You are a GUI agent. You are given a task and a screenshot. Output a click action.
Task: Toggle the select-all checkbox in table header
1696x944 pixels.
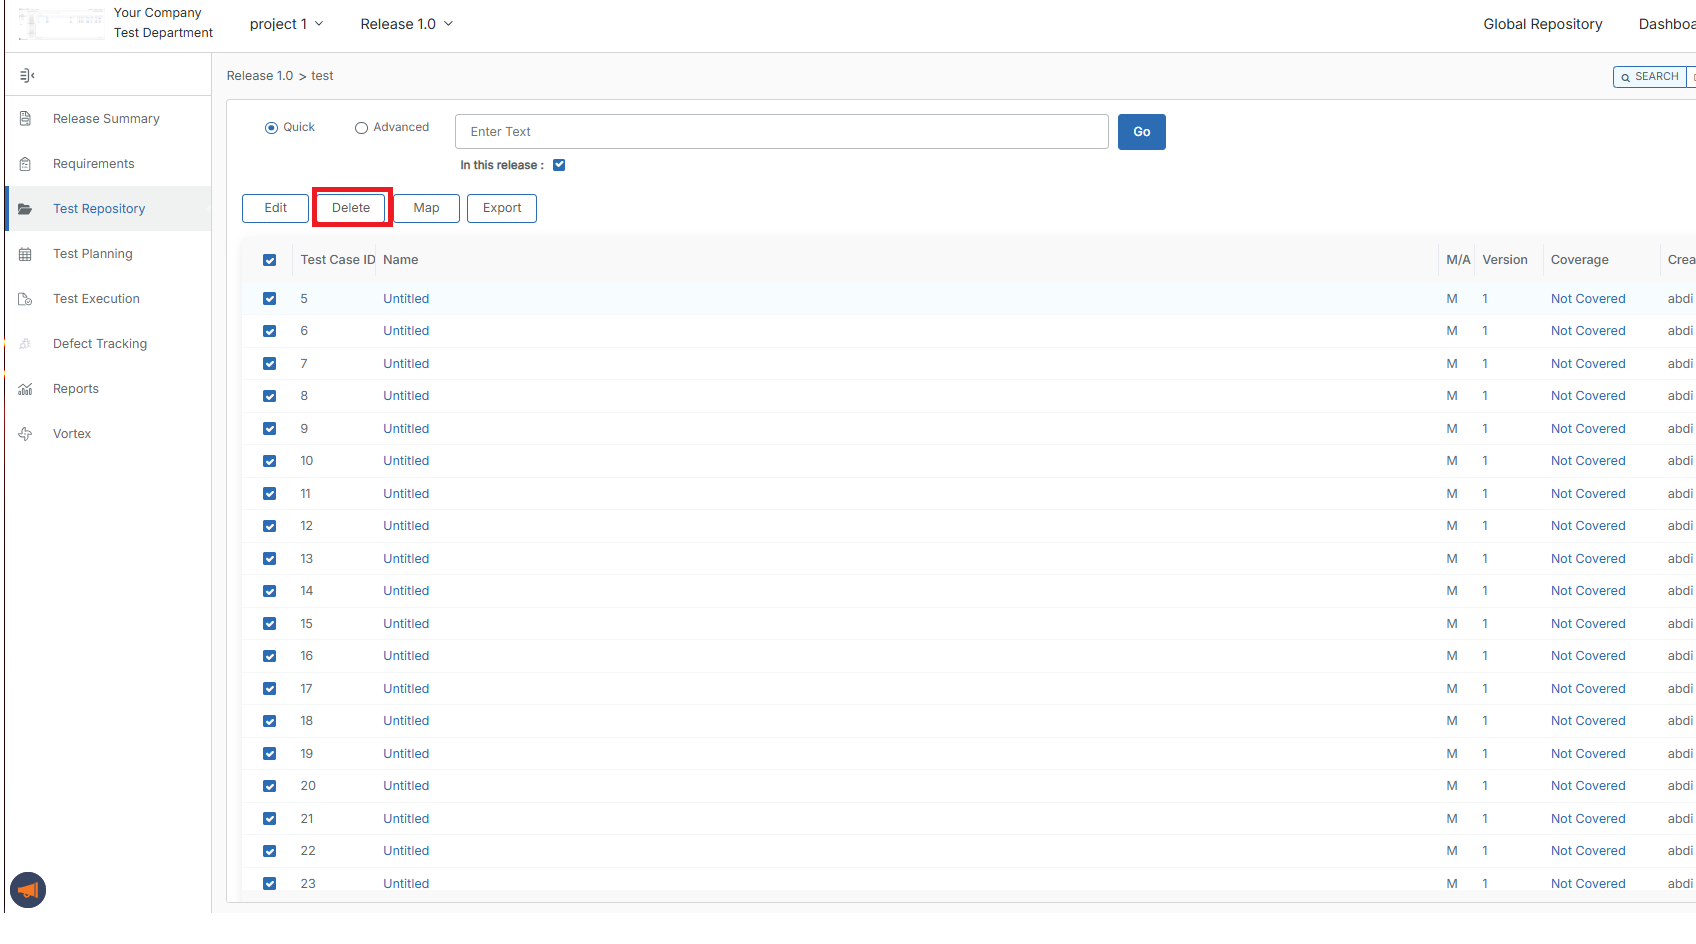click(x=270, y=260)
